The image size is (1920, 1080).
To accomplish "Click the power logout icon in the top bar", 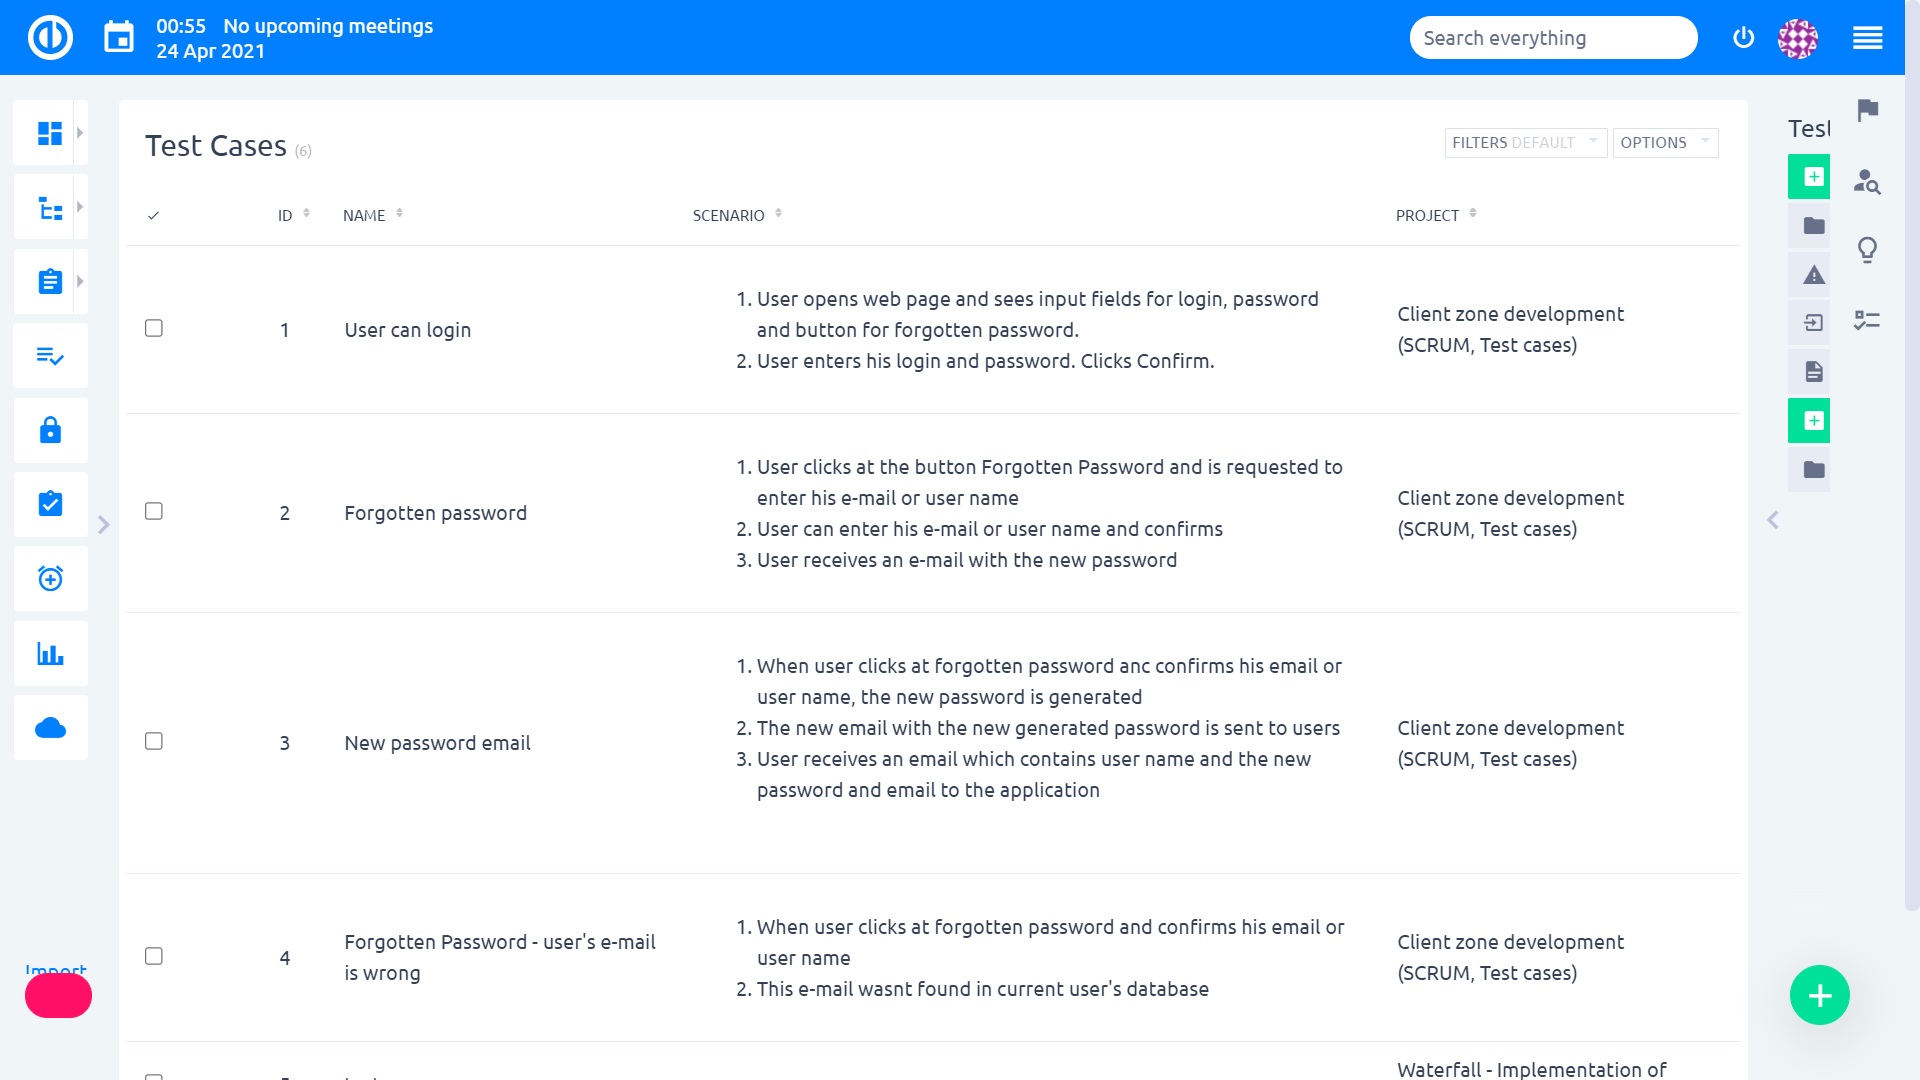I will coord(1742,37).
